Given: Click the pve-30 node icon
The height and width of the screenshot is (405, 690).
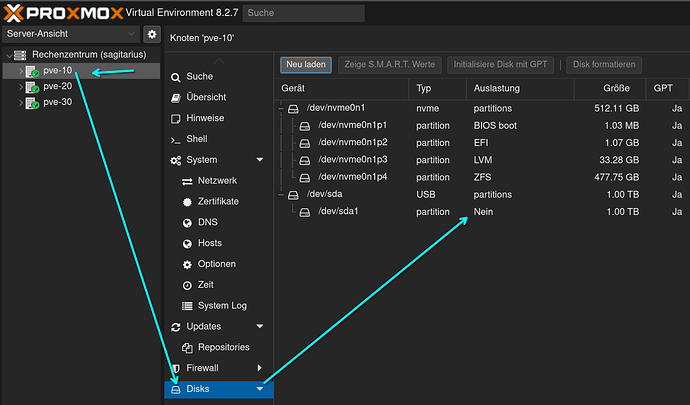Looking at the screenshot, I should point(32,103).
